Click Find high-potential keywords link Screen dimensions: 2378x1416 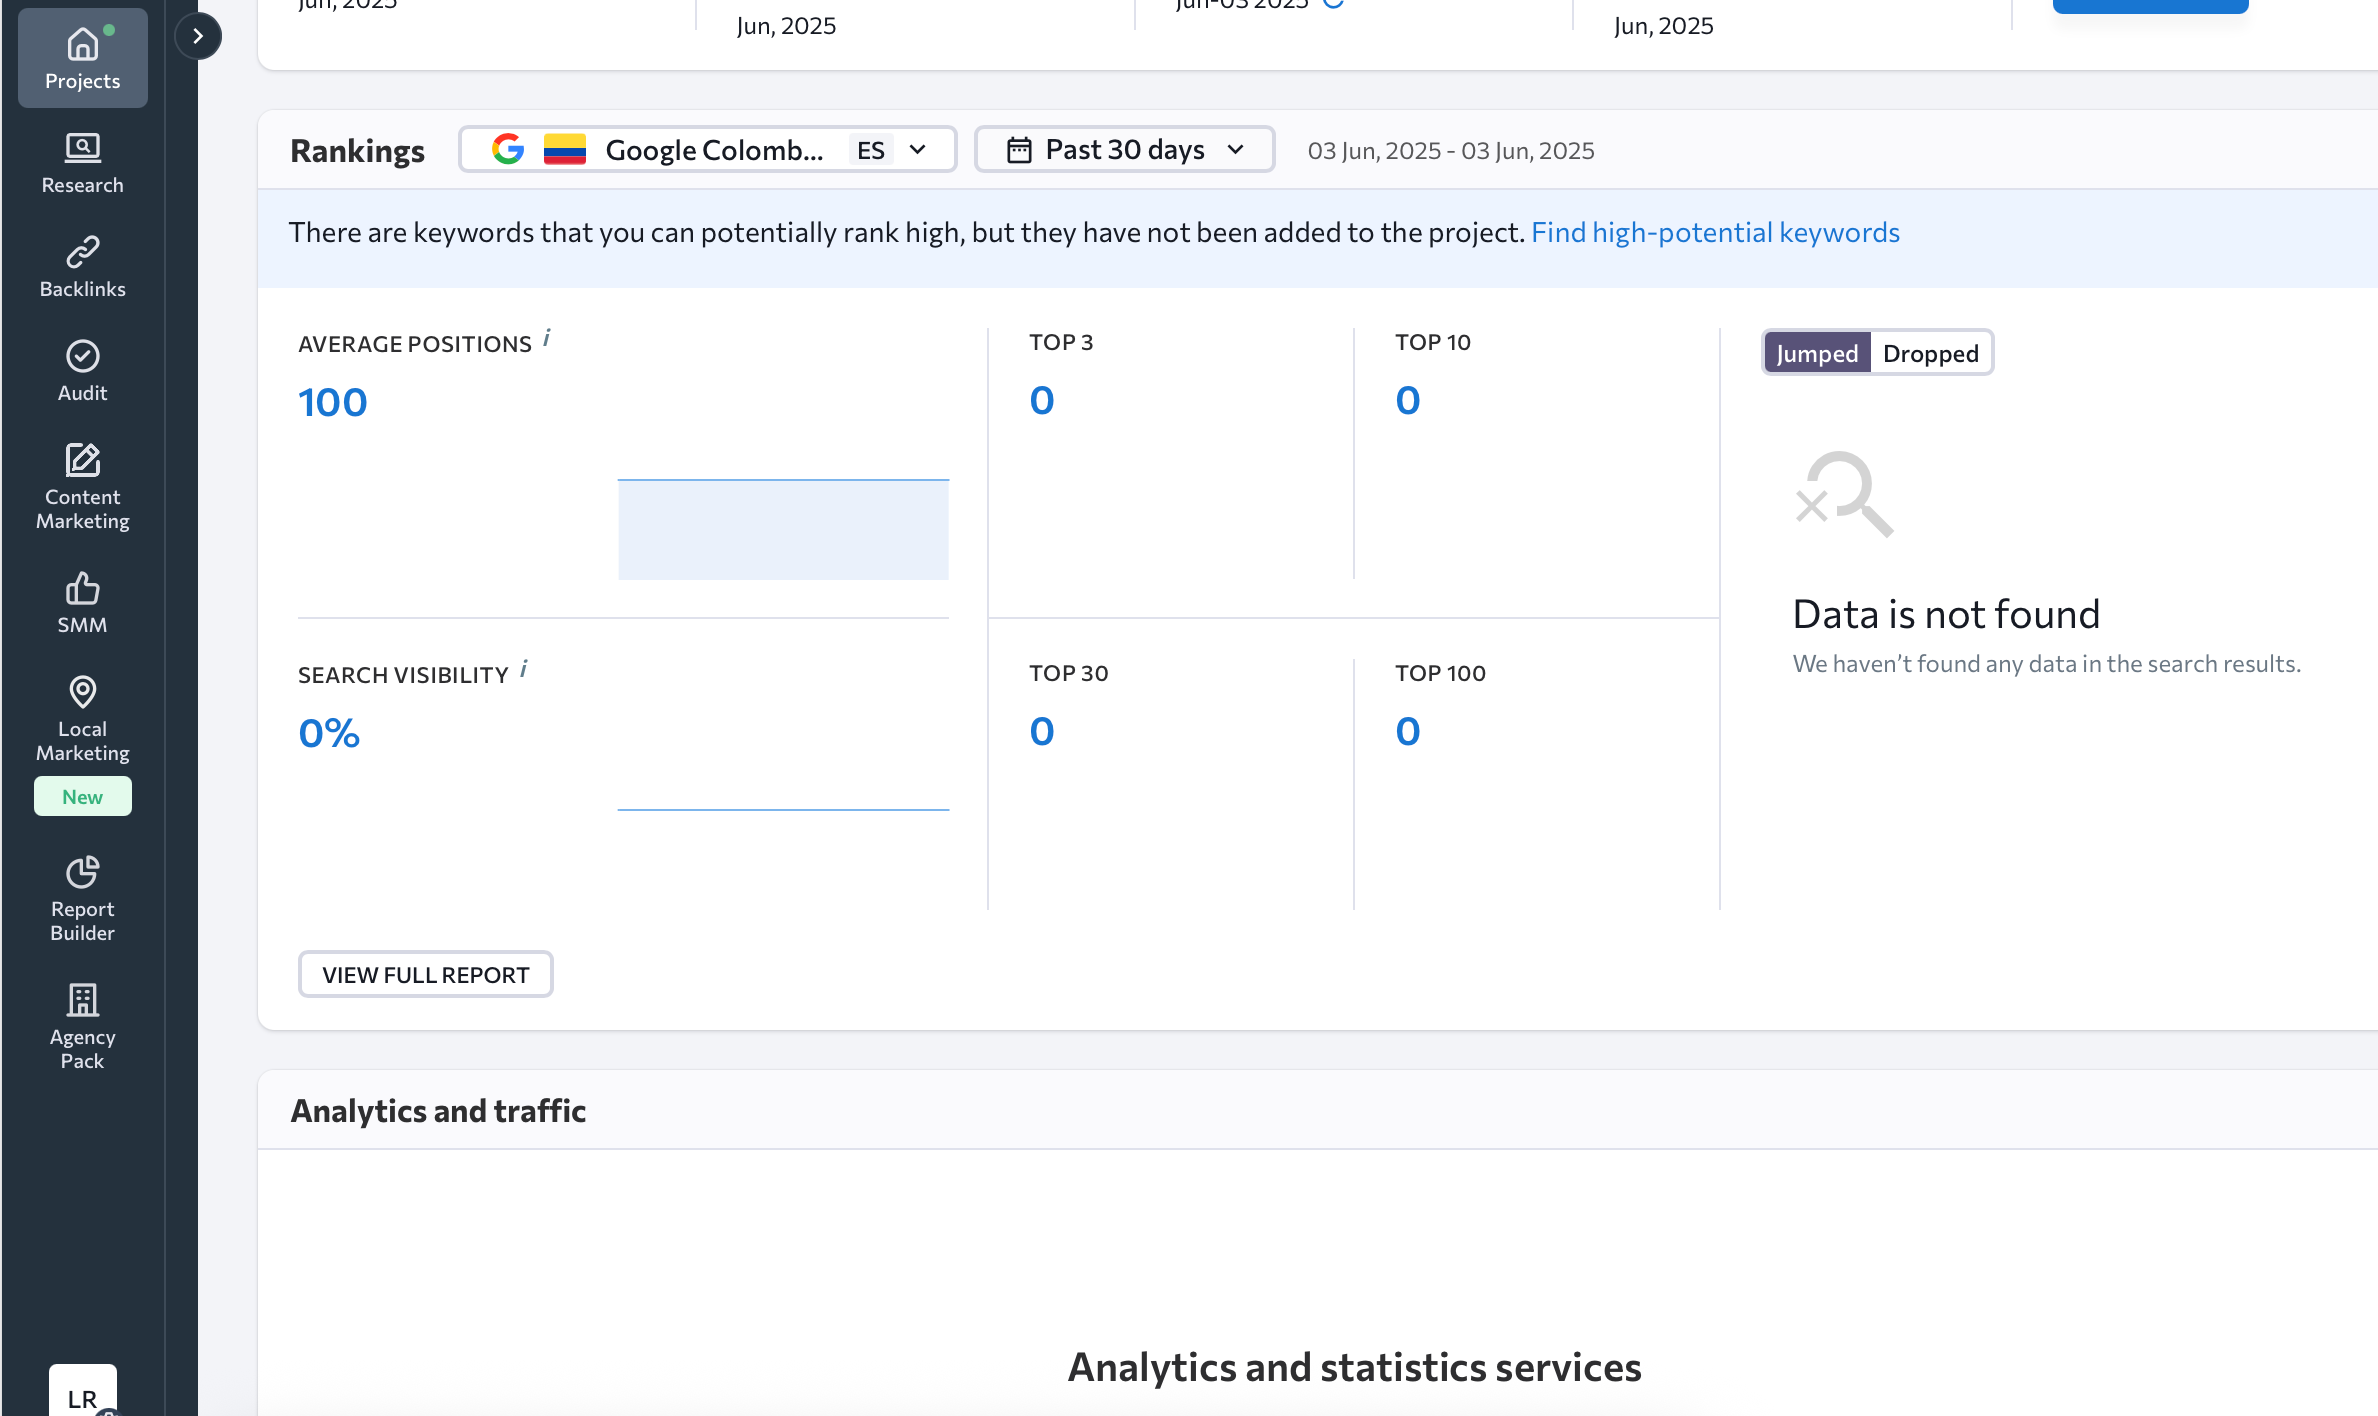click(x=1714, y=233)
